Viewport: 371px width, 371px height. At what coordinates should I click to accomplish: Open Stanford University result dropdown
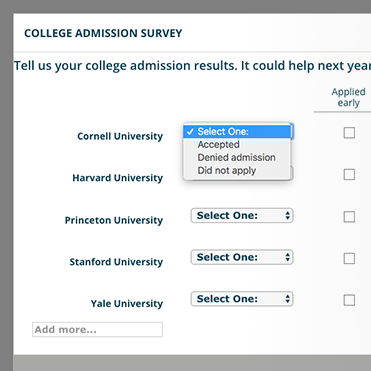[x=242, y=257]
